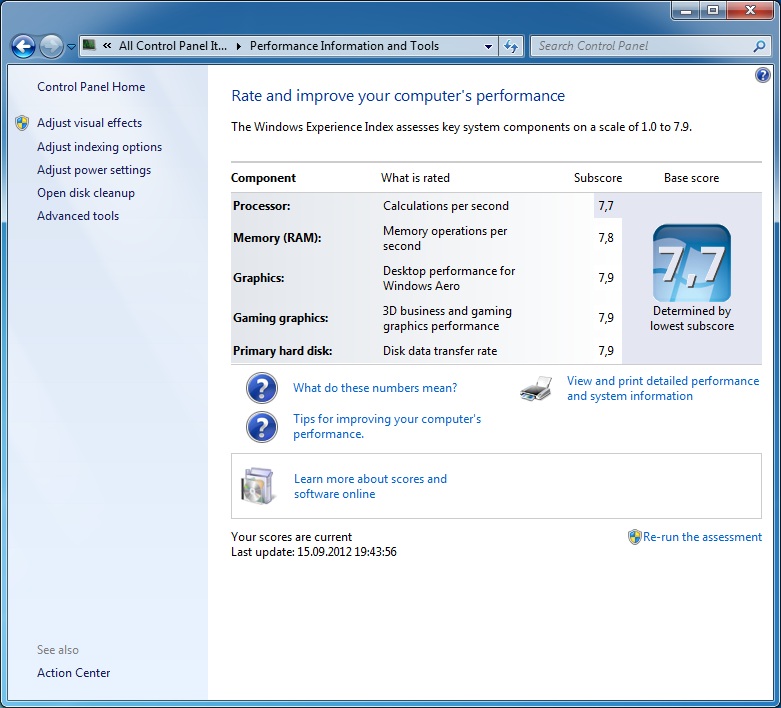The height and width of the screenshot is (708, 781).
Task: Open help with the blue question icon
Action: pyautogui.click(x=763, y=75)
